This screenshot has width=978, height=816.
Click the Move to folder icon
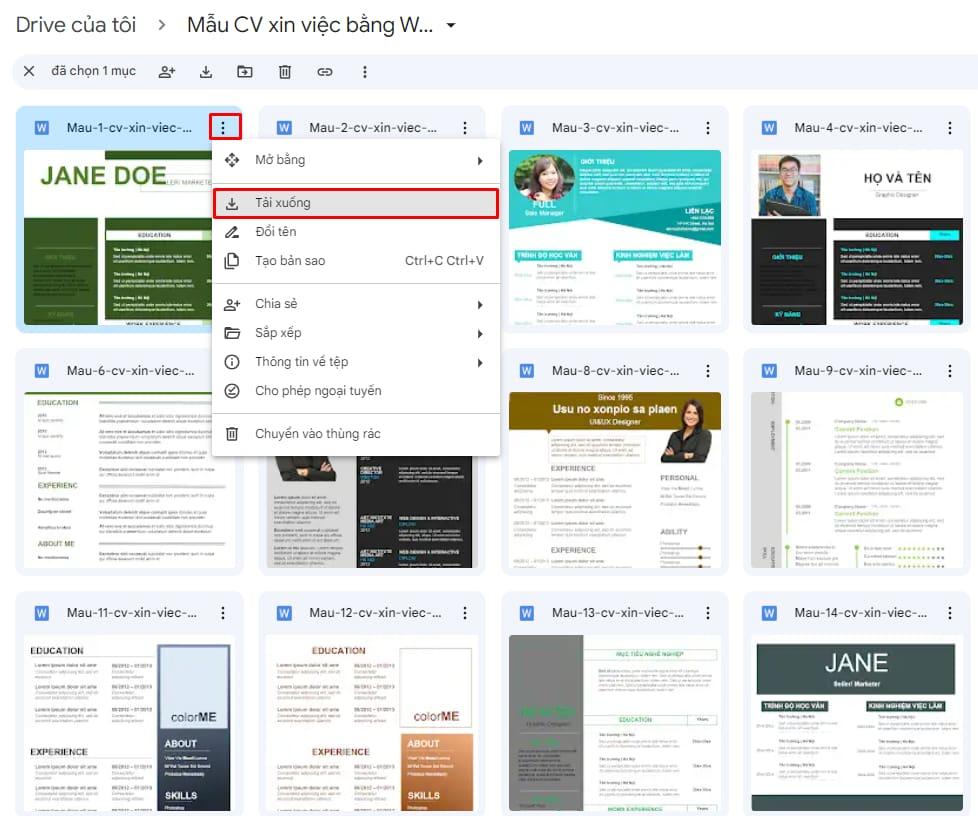pos(245,71)
